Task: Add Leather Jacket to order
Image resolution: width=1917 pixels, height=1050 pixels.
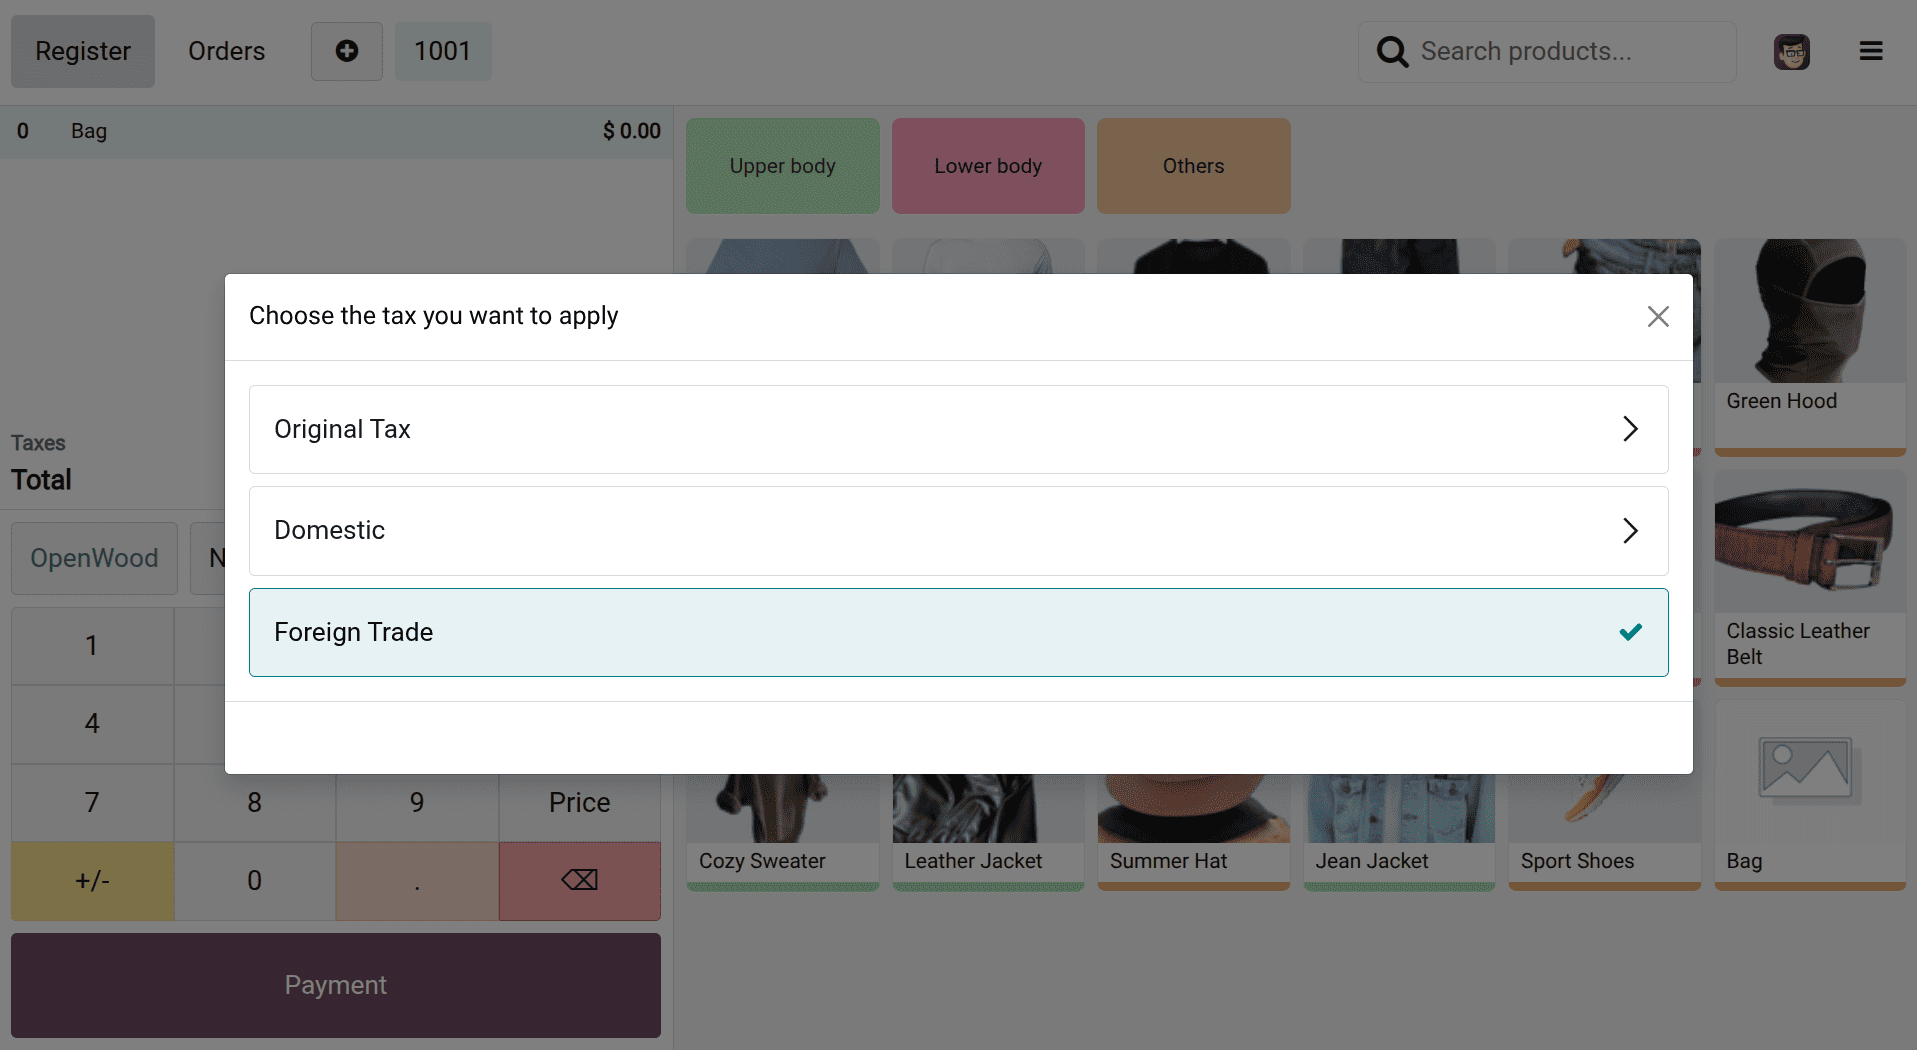Action: (x=988, y=832)
